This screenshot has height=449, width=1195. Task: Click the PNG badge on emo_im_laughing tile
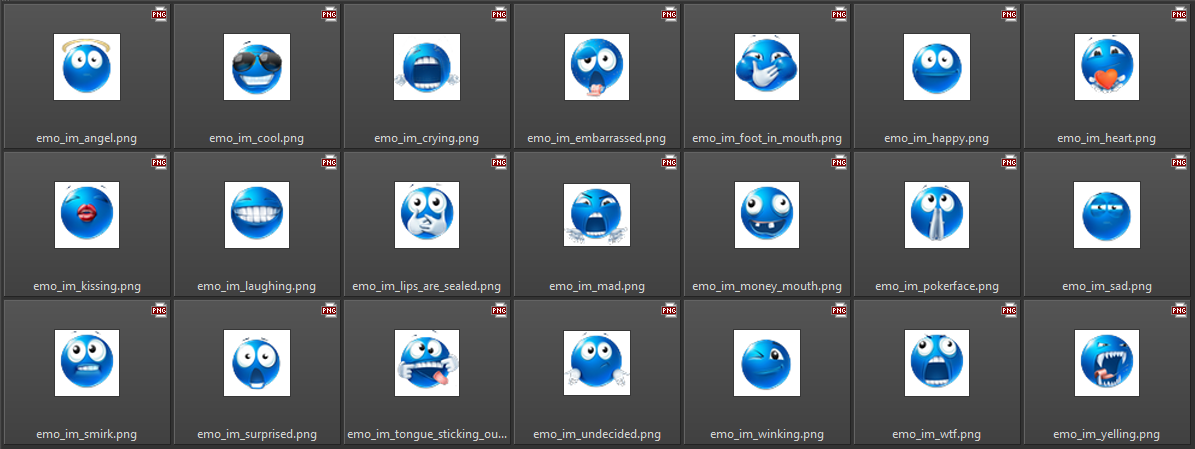tap(329, 162)
